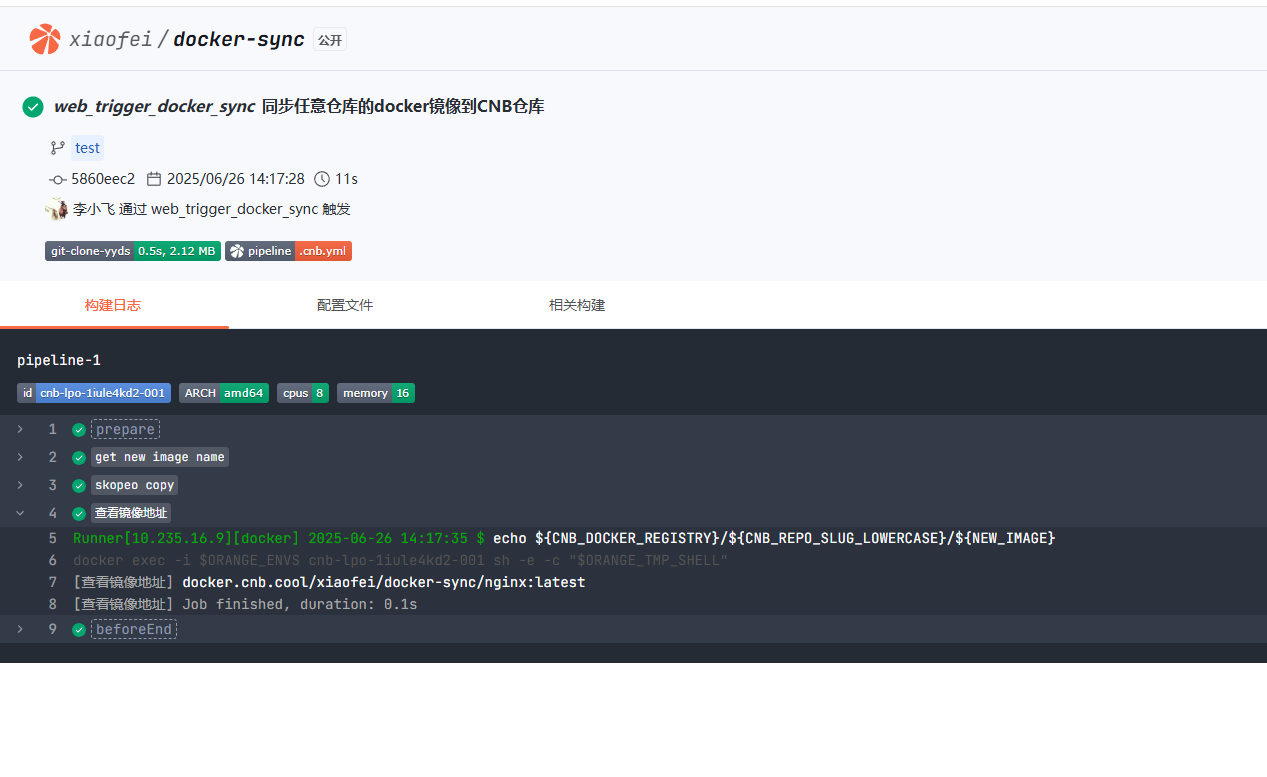This screenshot has height=777, width=1267.
Task: Click the ARCH amd64 badge
Action: [224, 393]
